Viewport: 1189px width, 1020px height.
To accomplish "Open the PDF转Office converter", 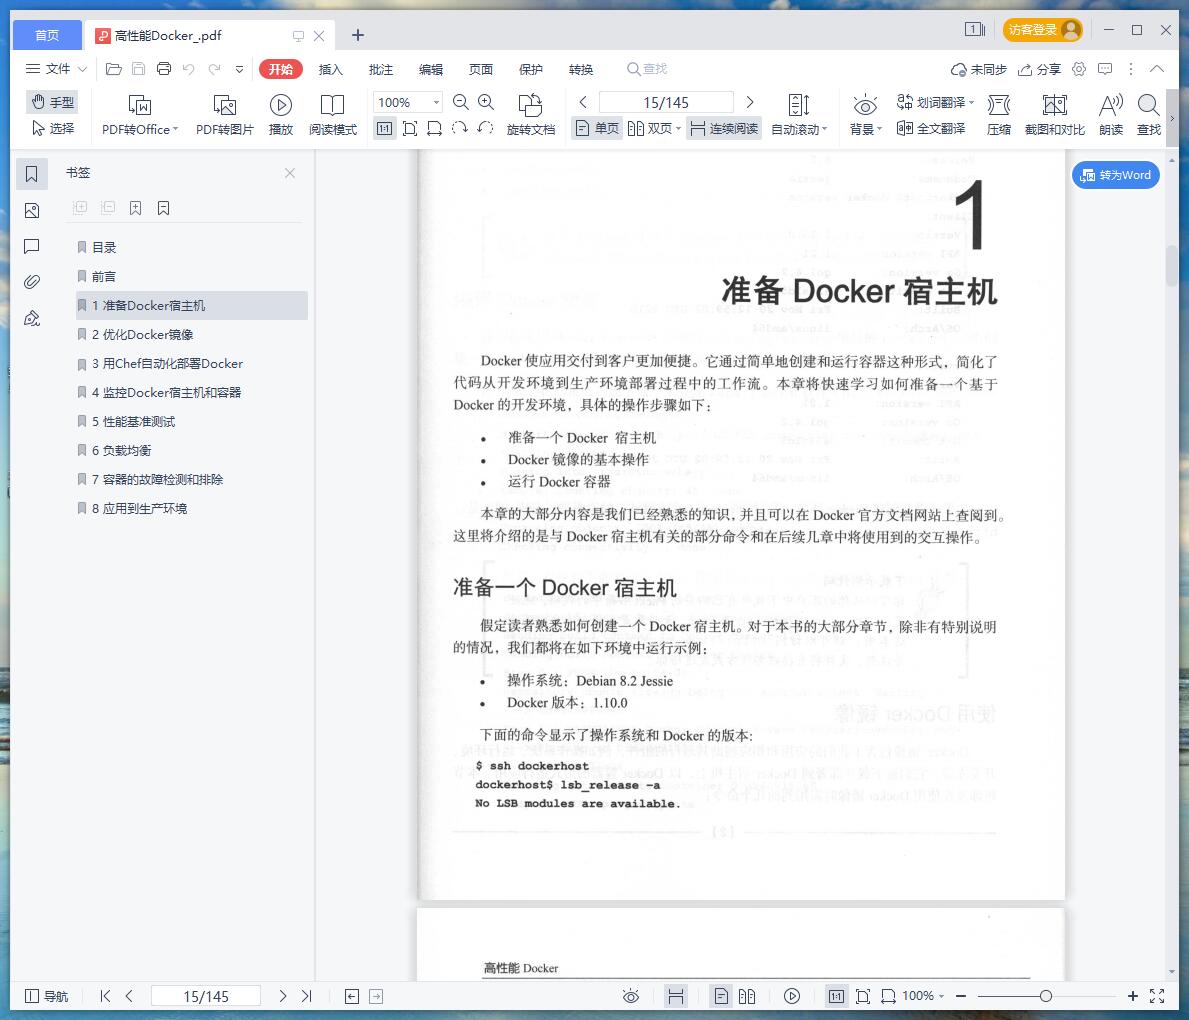I will 140,115.
